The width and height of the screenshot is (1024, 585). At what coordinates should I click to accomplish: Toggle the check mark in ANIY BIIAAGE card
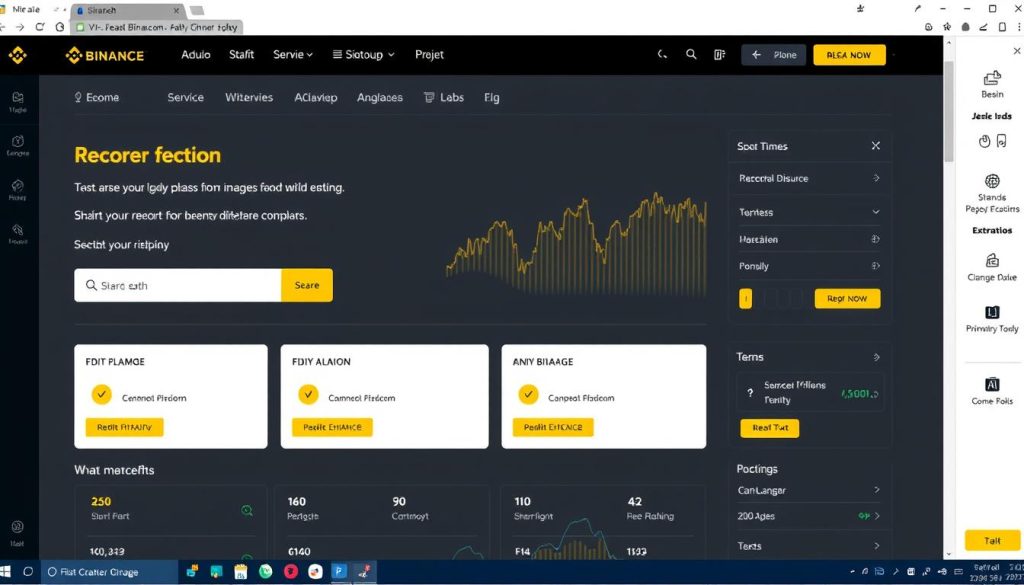pos(528,394)
